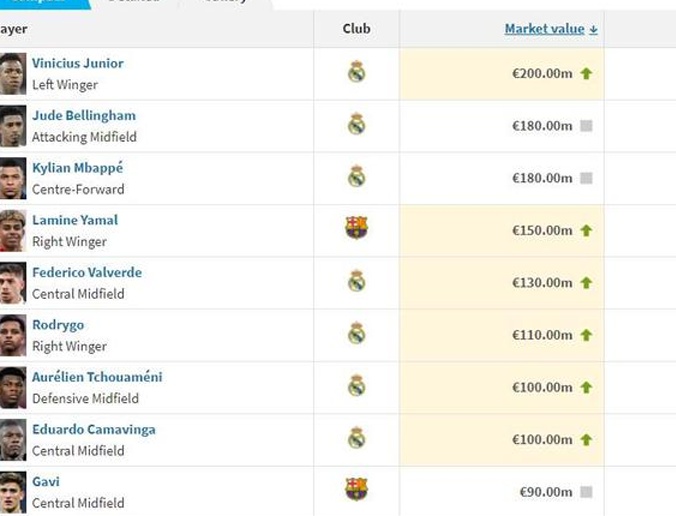The width and height of the screenshot is (676, 516).
Task: Click the Club column header
Action: click(x=357, y=29)
